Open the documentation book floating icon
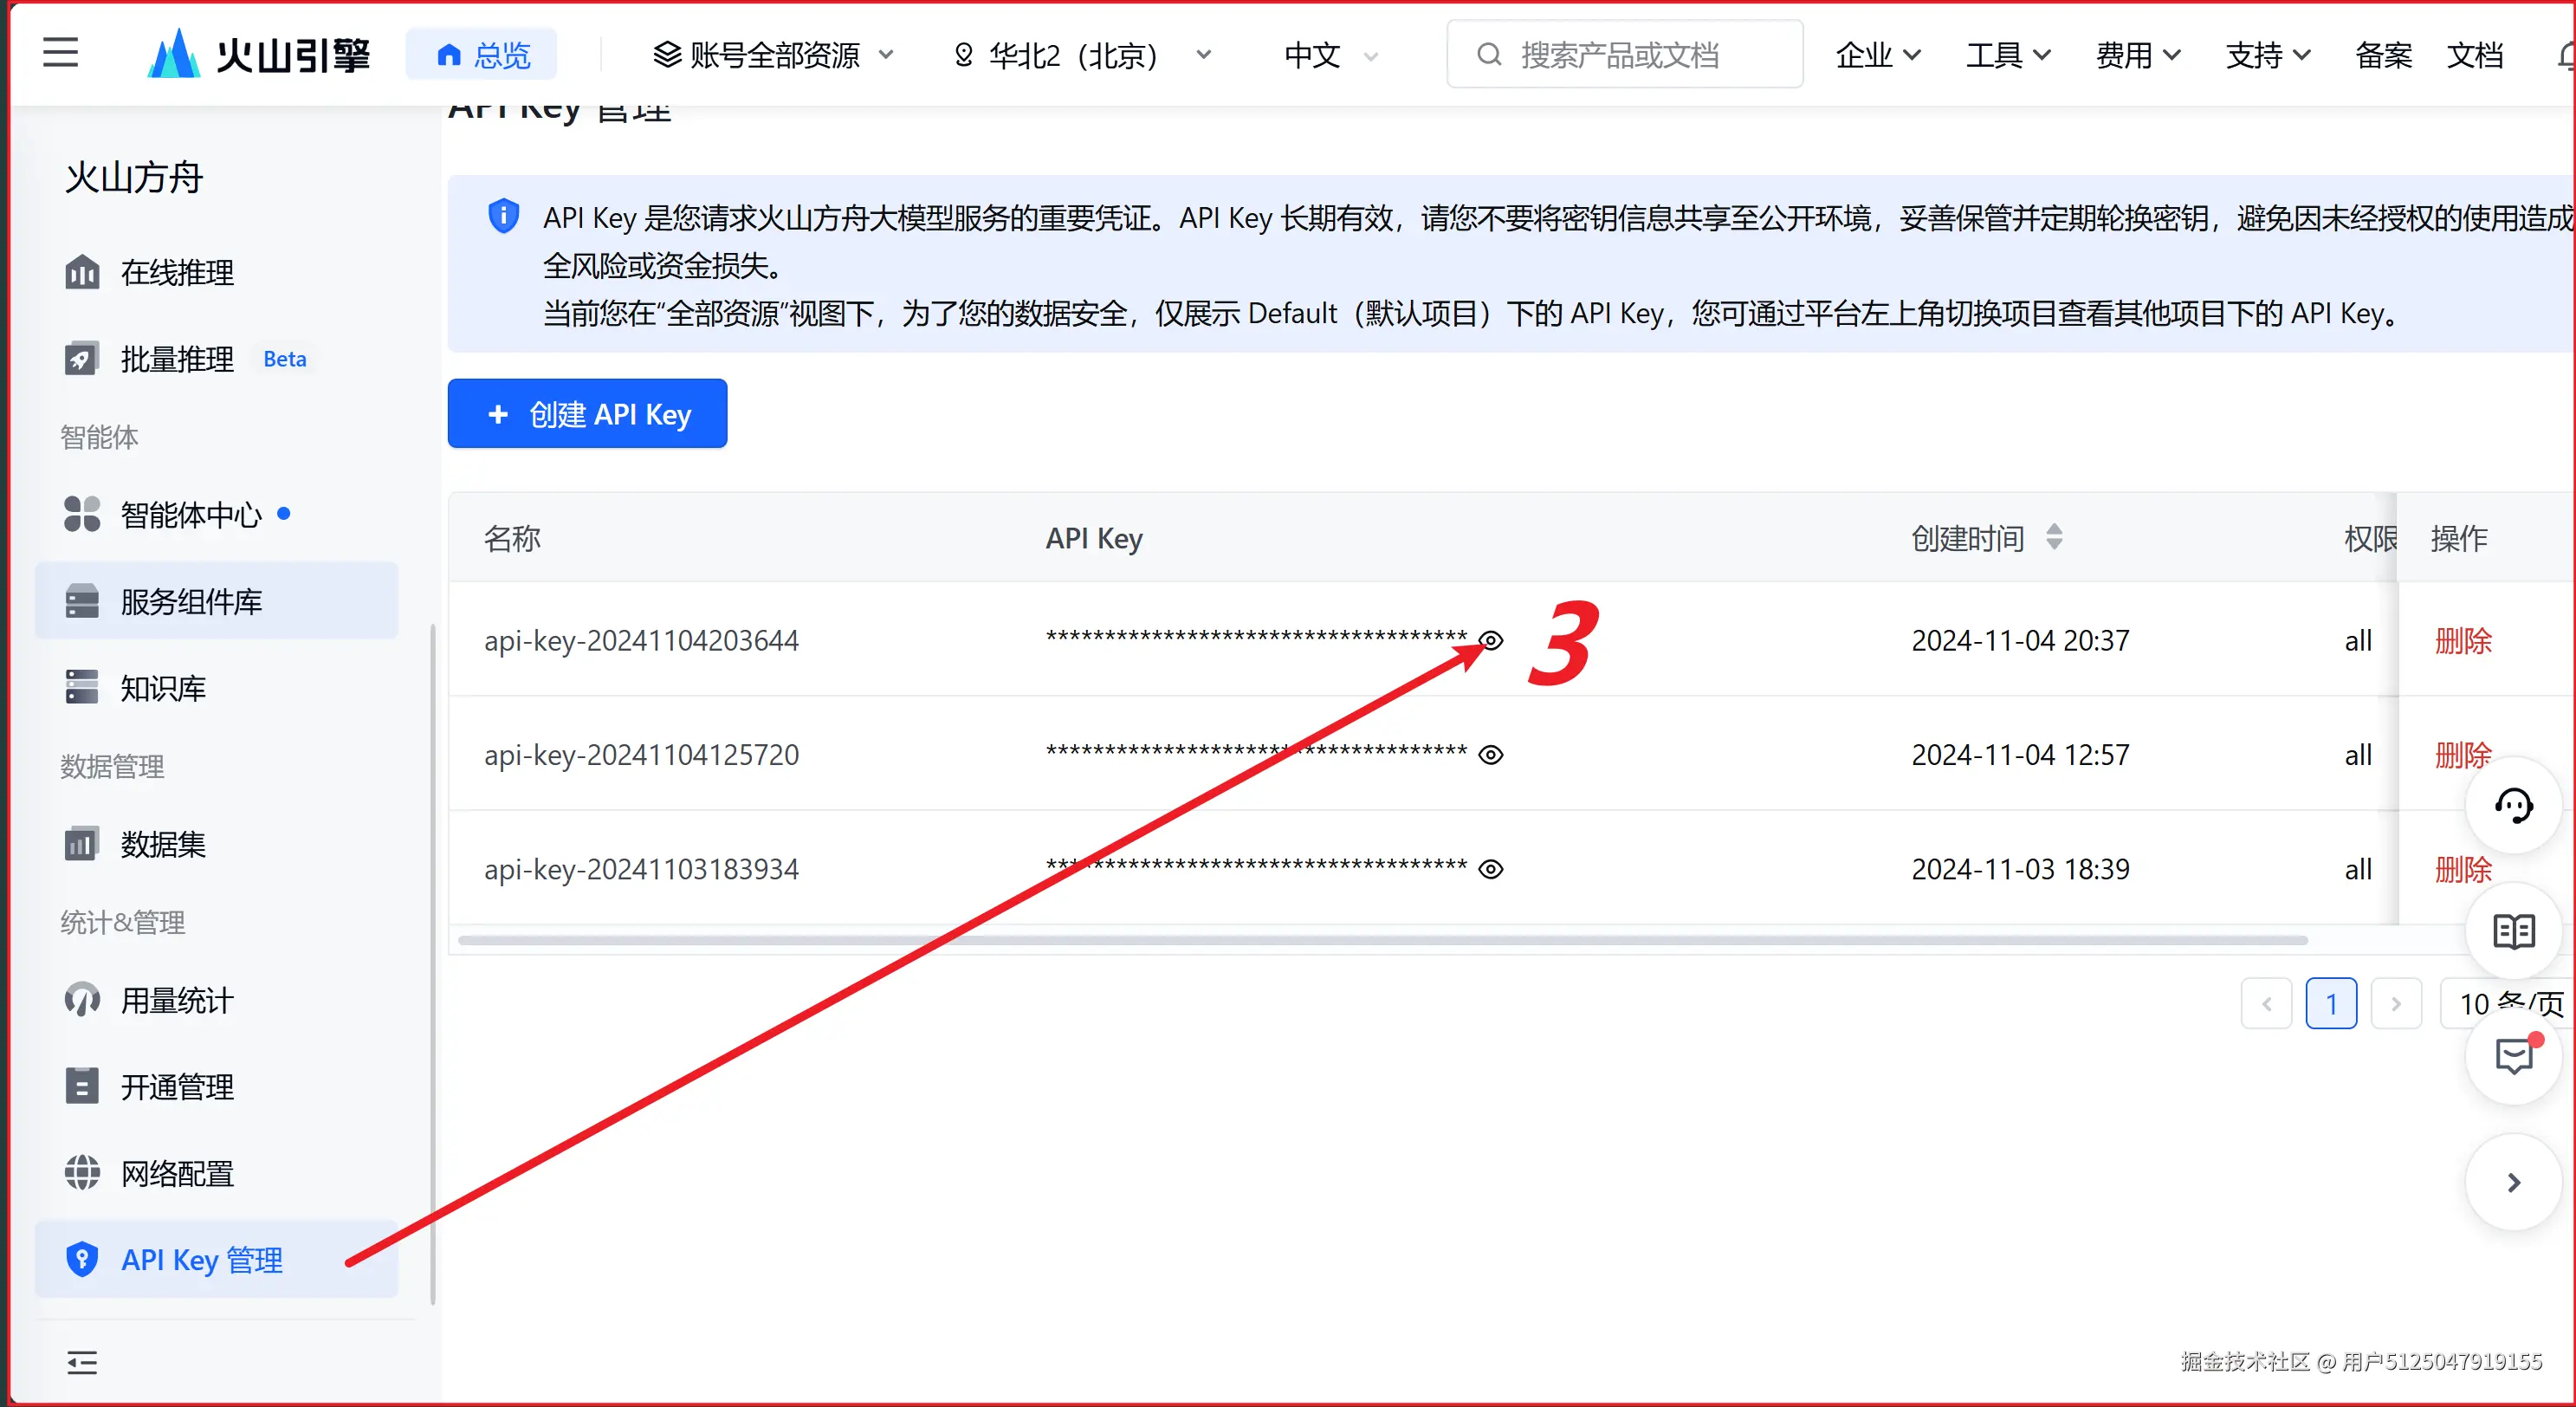 [2512, 931]
